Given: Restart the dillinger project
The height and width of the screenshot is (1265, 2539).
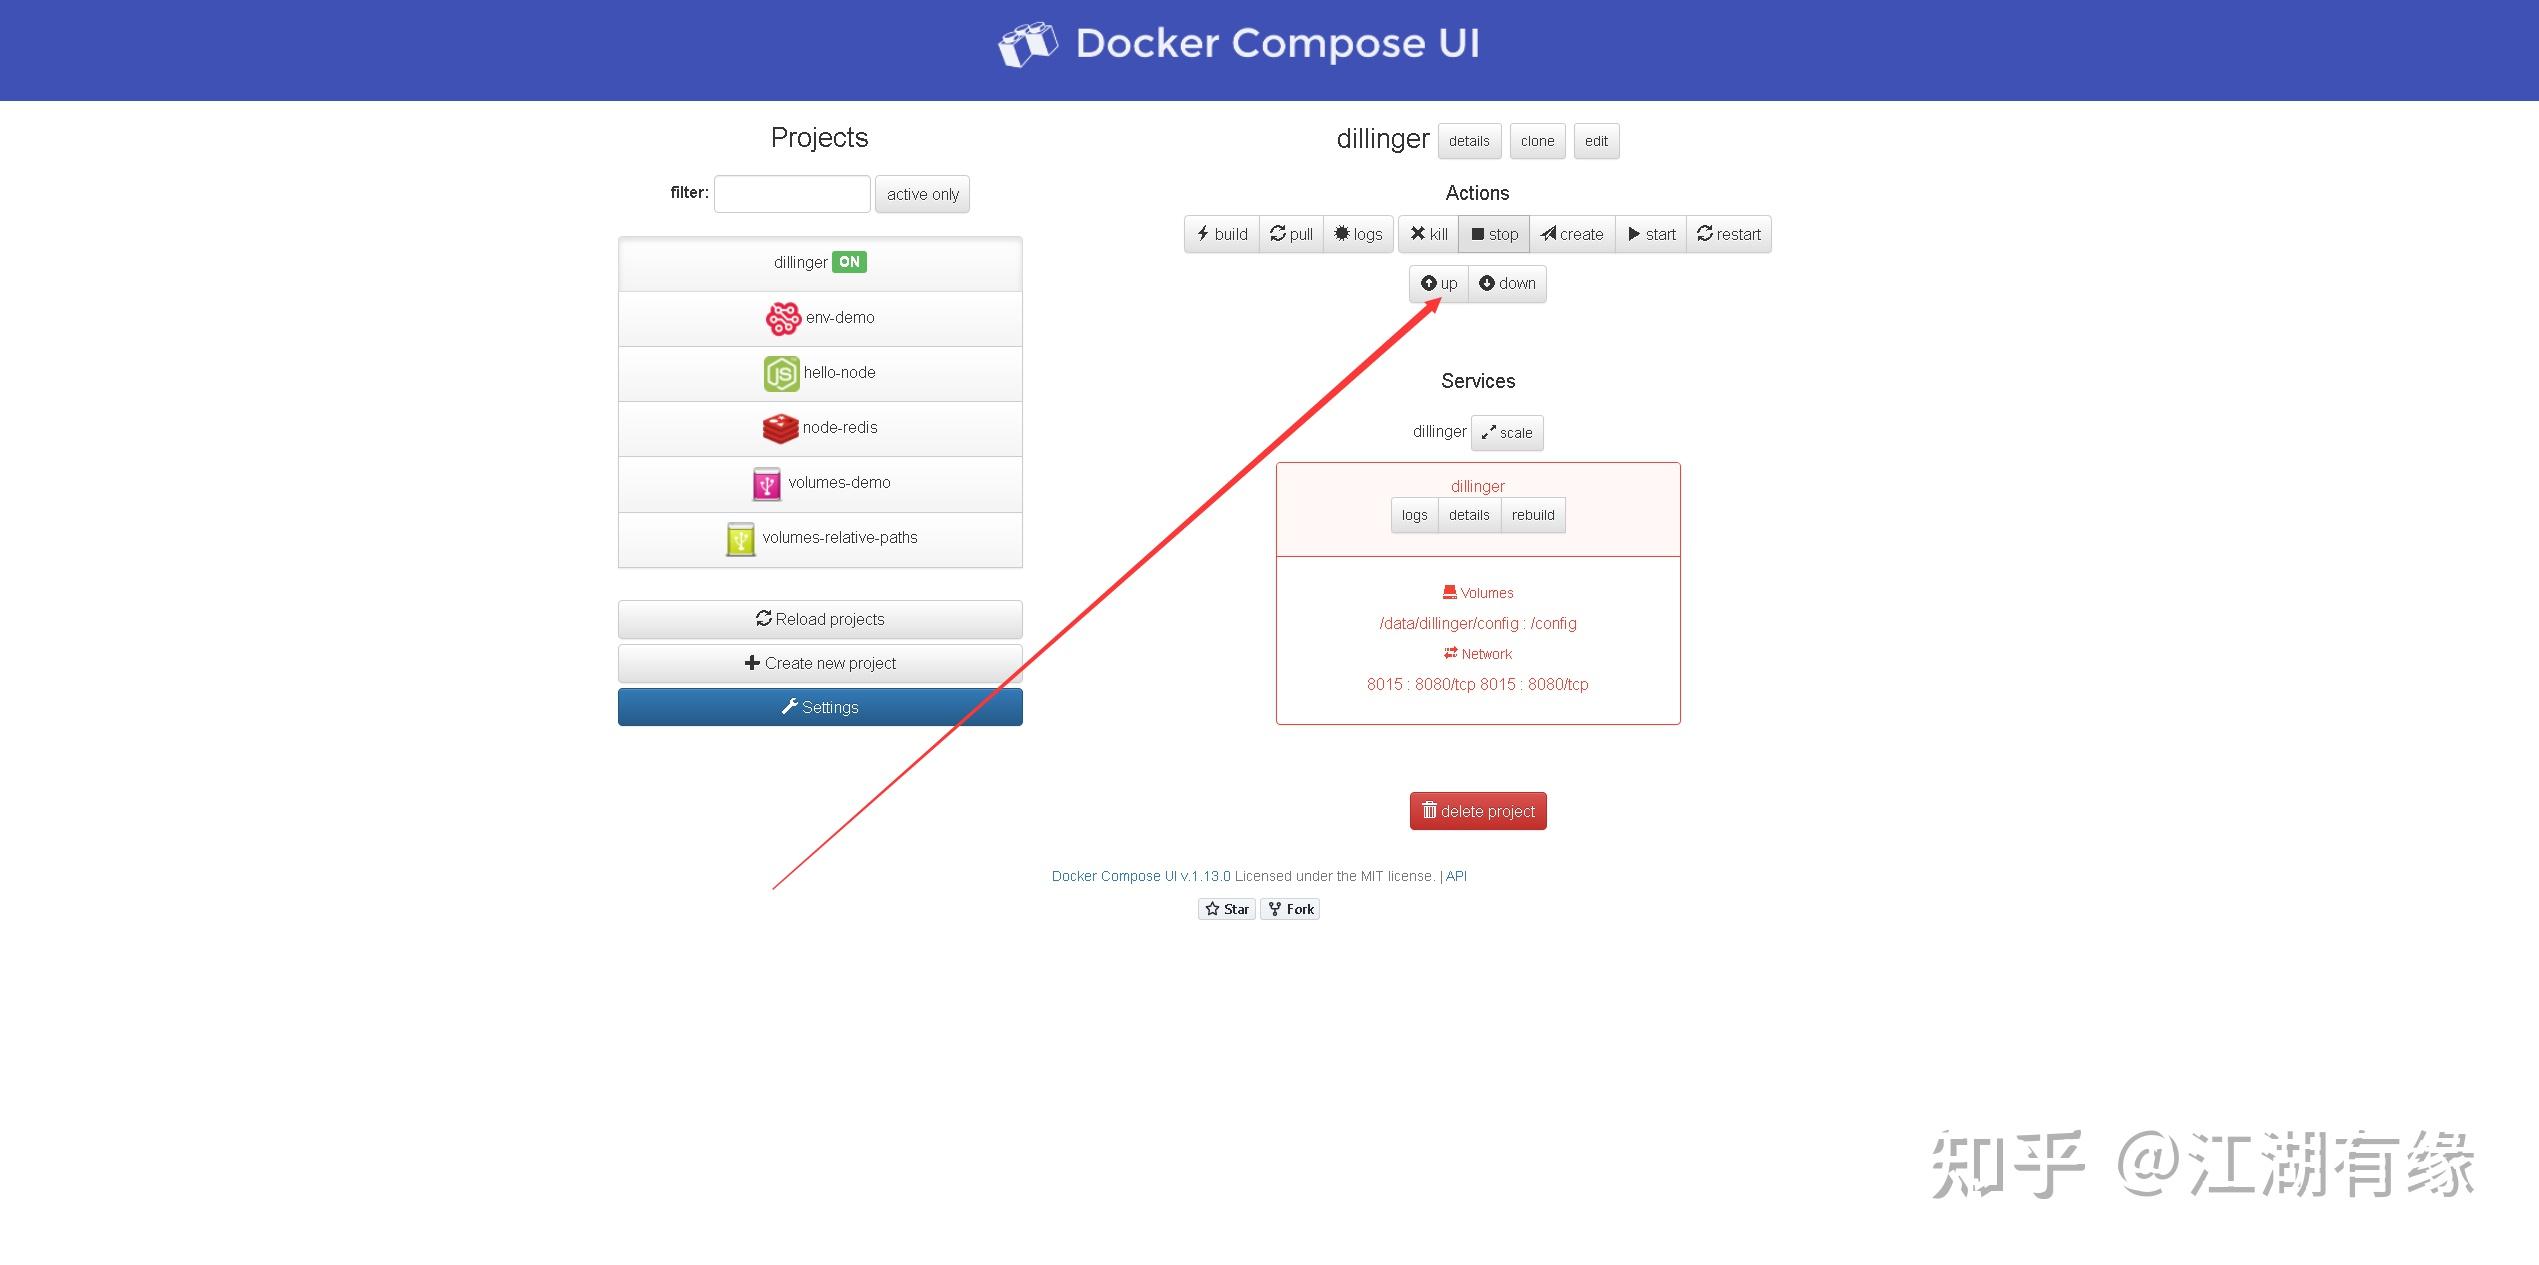Looking at the screenshot, I should pyautogui.click(x=1729, y=234).
